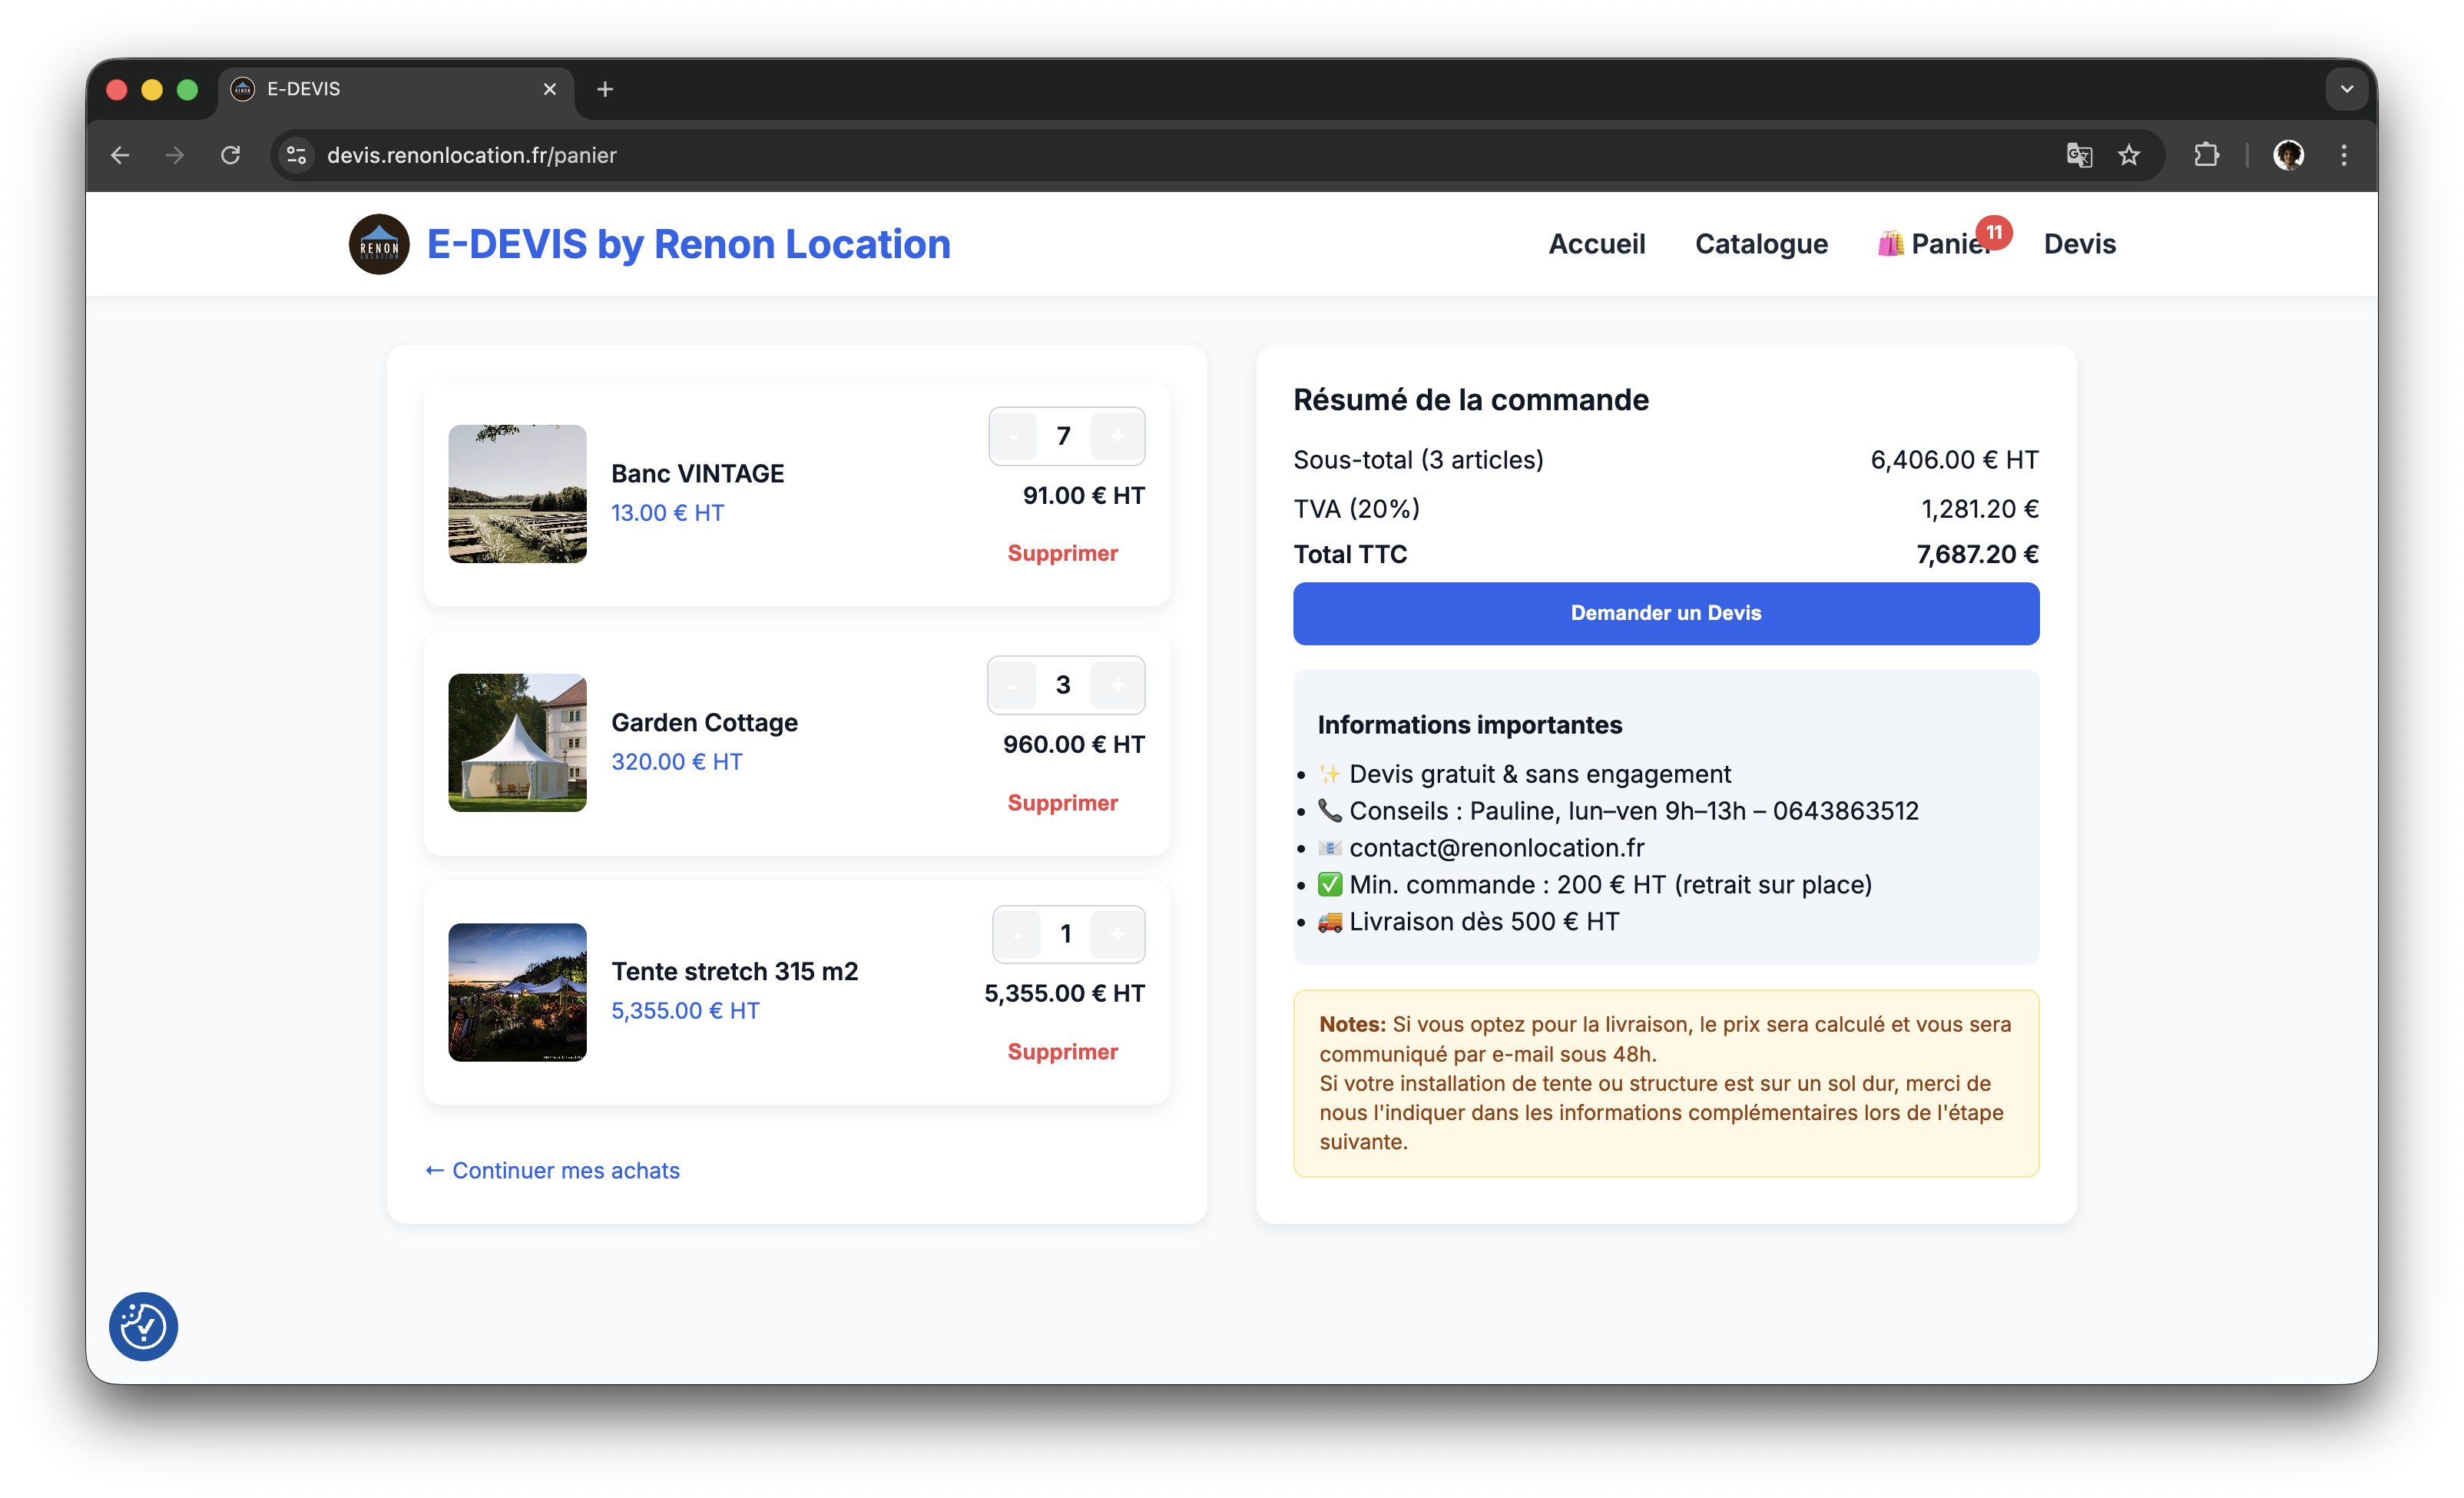Open the browser Extensions puzzle icon

coord(2206,155)
